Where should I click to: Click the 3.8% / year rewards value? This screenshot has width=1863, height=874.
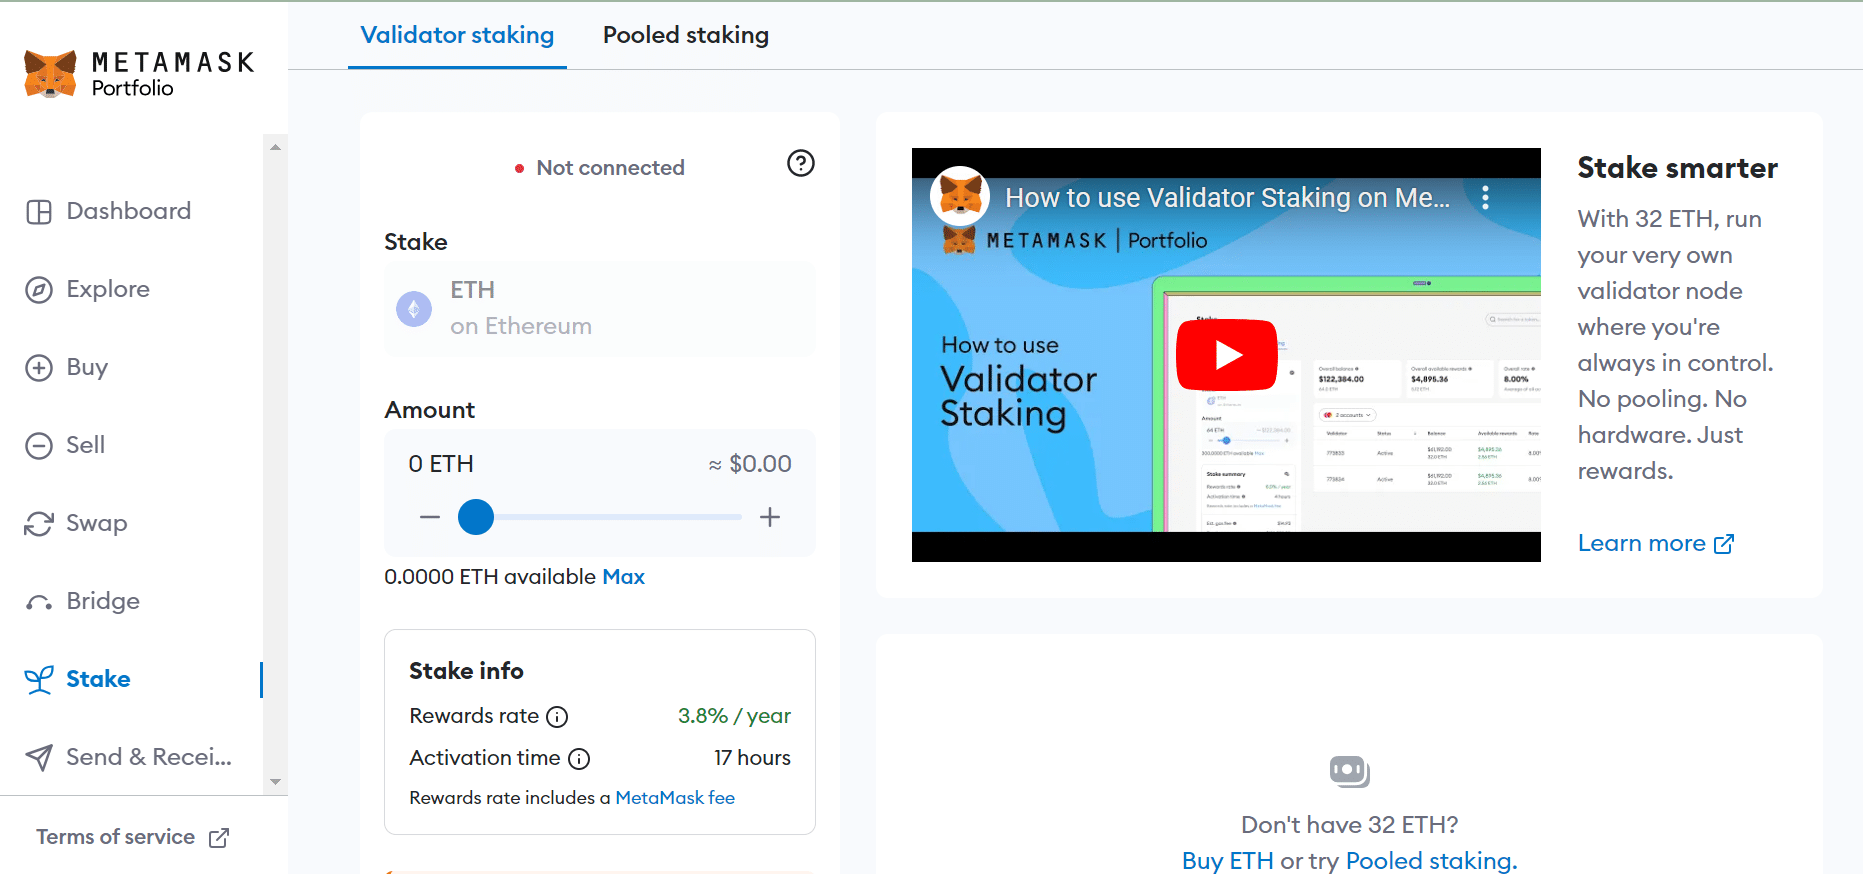tap(734, 716)
